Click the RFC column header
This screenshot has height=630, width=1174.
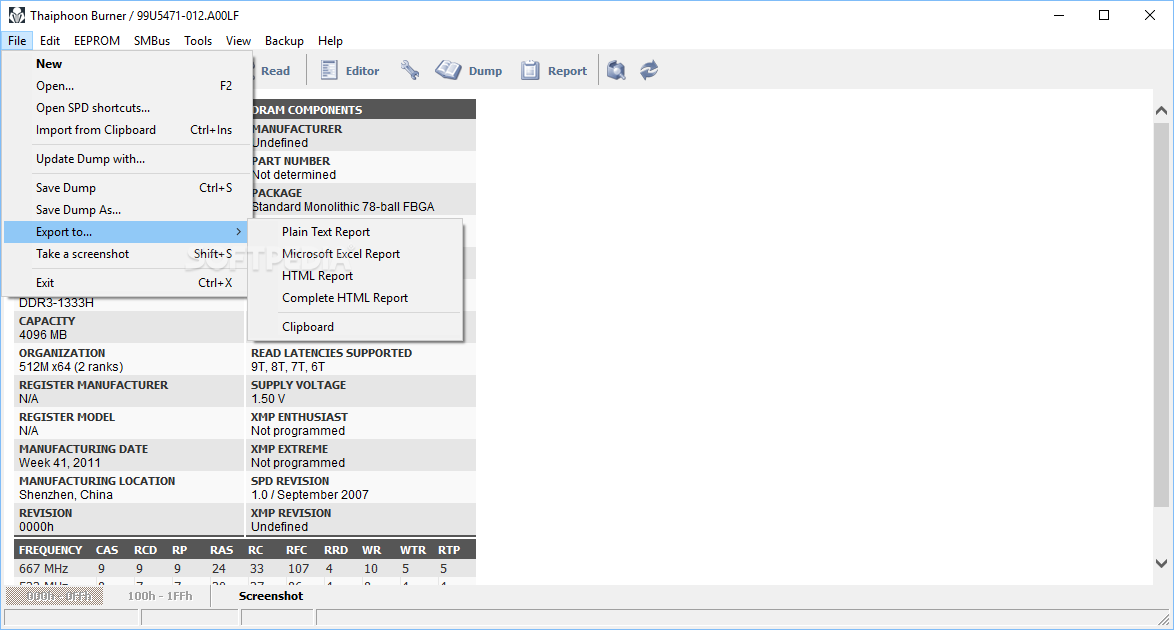[x=296, y=550]
